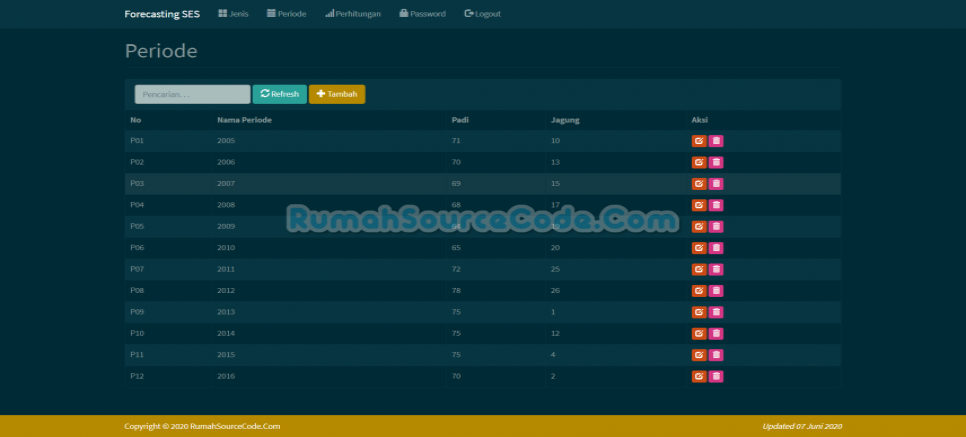Click the Periode page heading
The width and height of the screenshot is (966, 437).
[161, 51]
